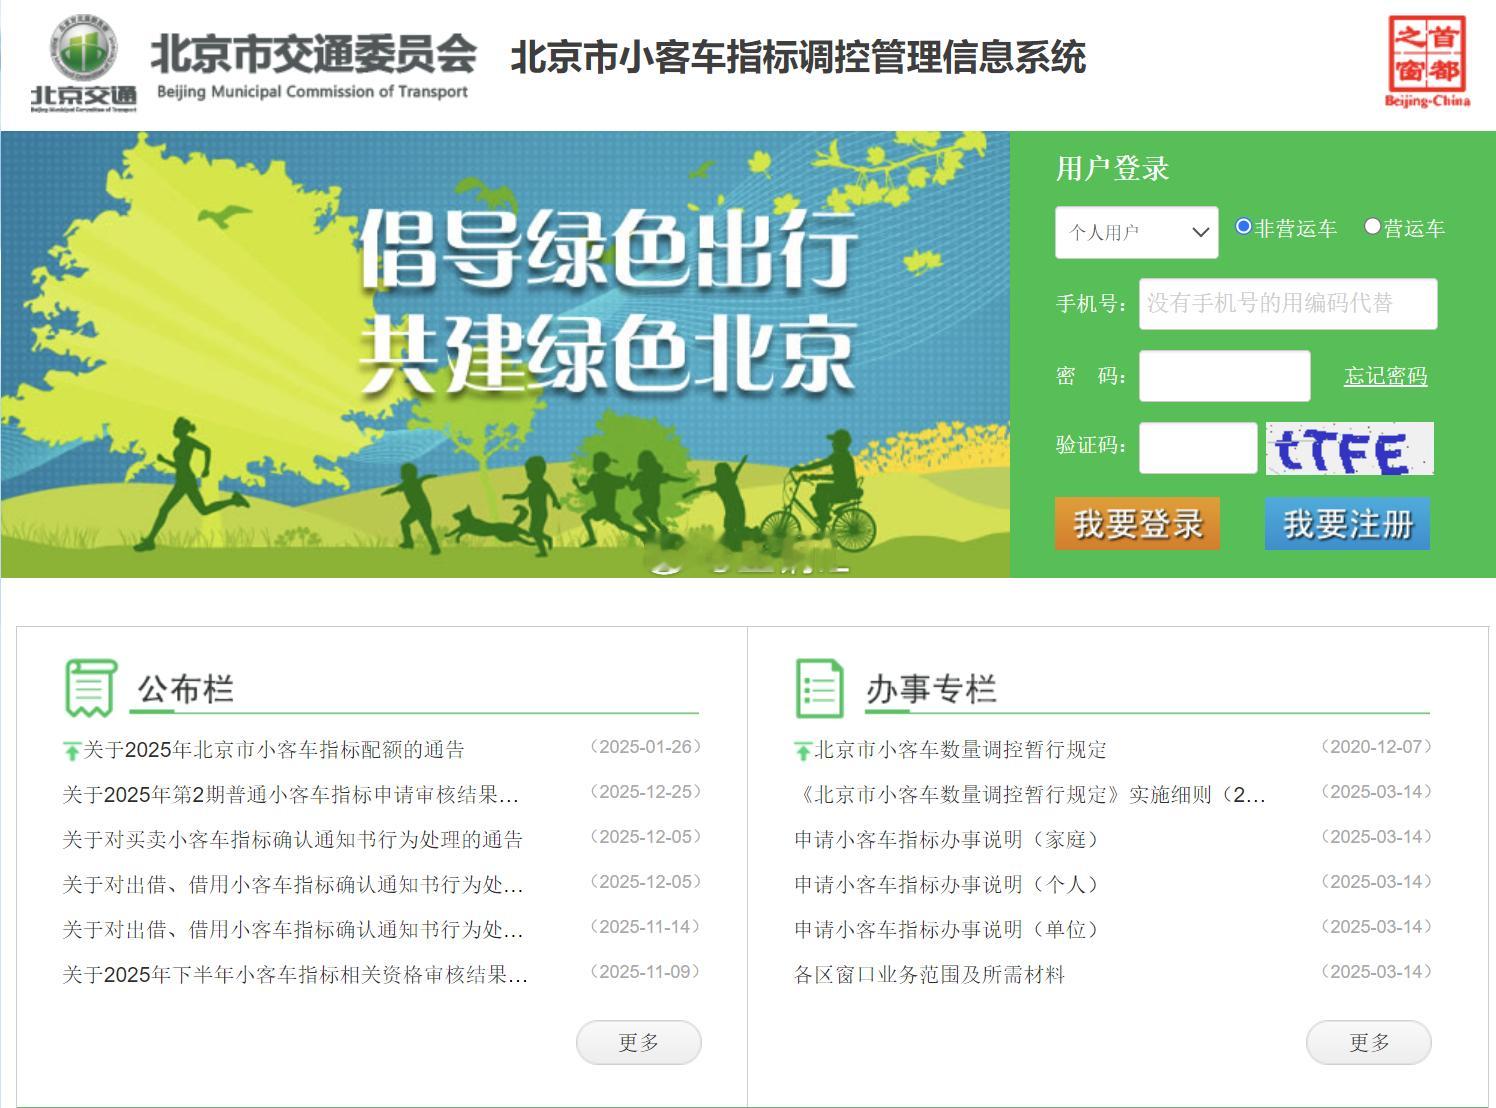Image resolution: width=1496 pixels, height=1108 pixels.
Task: Click the 办事专栏 document list icon
Action: click(x=820, y=688)
